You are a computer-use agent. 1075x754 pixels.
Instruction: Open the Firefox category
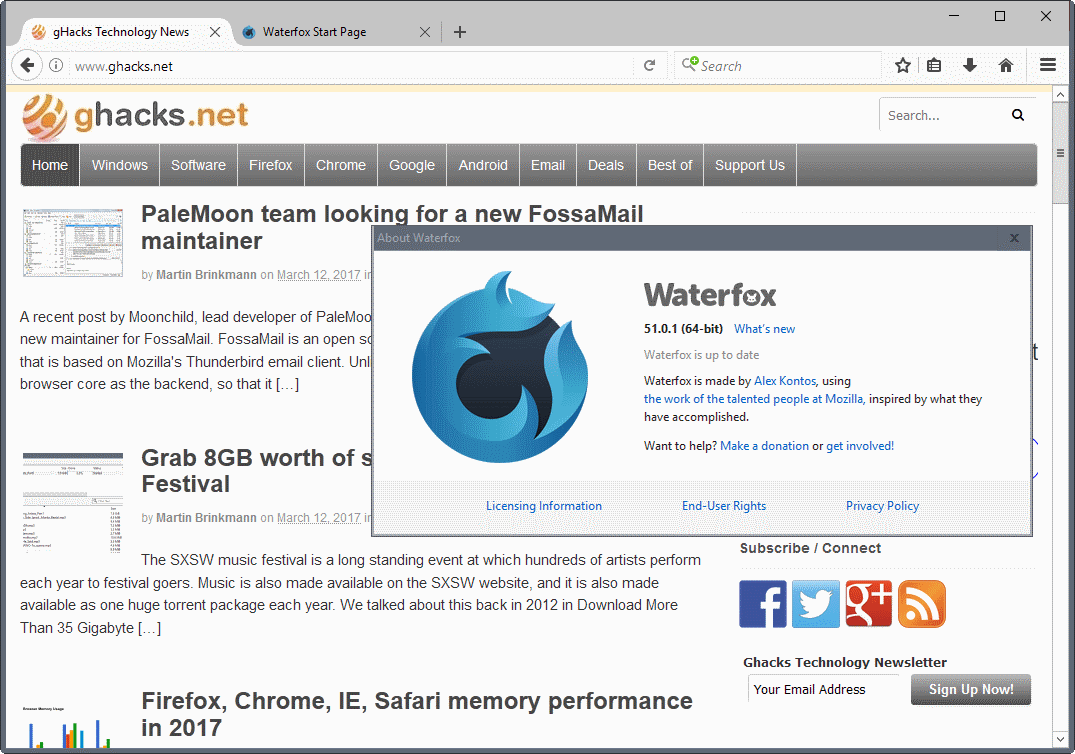pos(271,165)
